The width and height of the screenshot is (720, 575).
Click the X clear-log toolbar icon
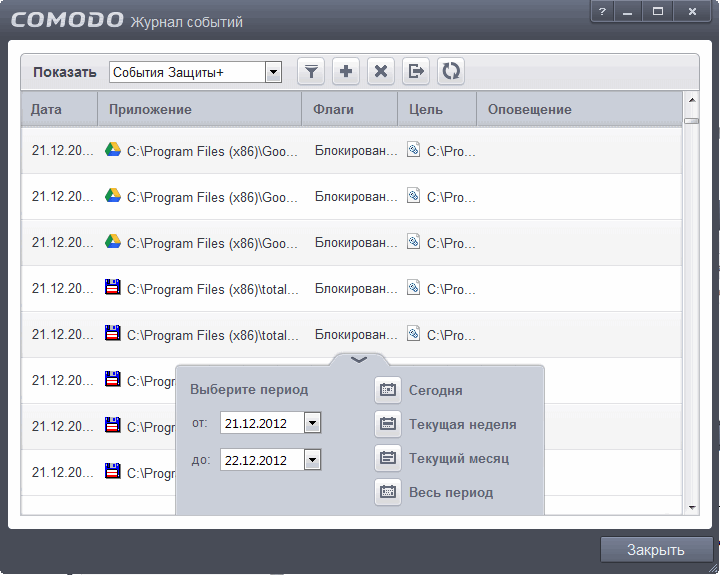click(x=381, y=72)
